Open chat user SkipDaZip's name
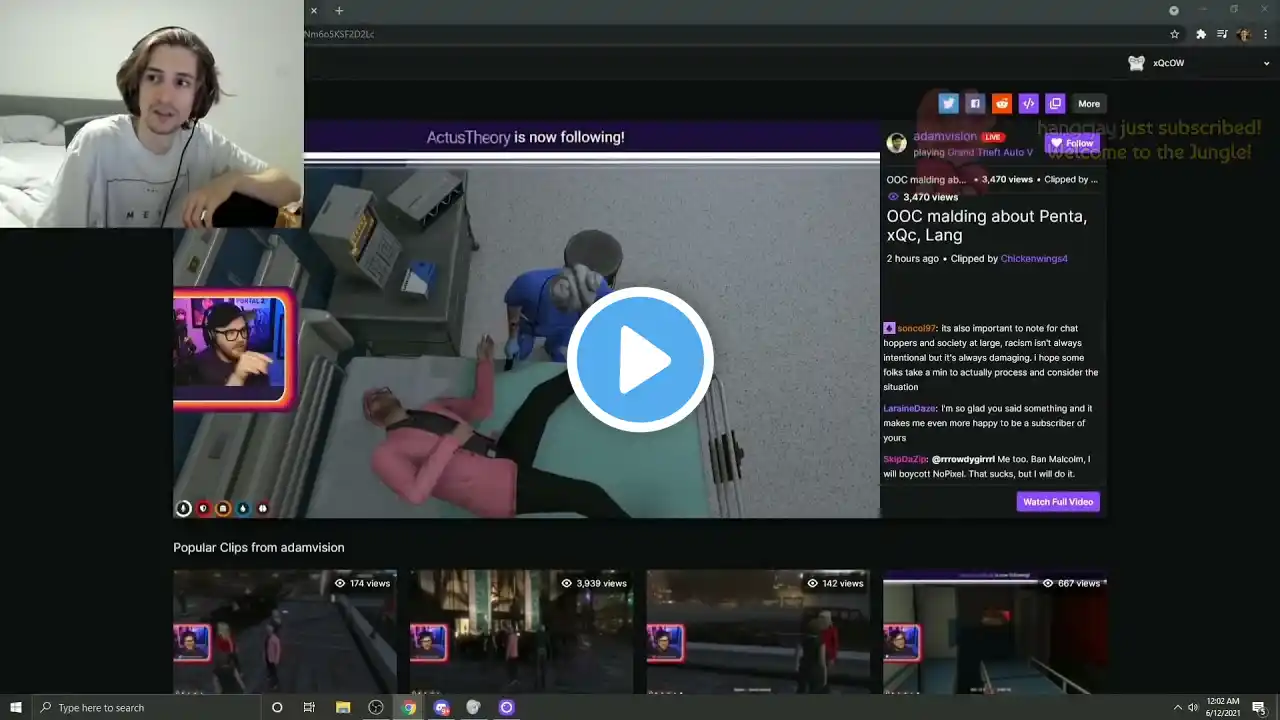Image resolution: width=1280 pixels, height=720 pixels. tap(905, 459)
